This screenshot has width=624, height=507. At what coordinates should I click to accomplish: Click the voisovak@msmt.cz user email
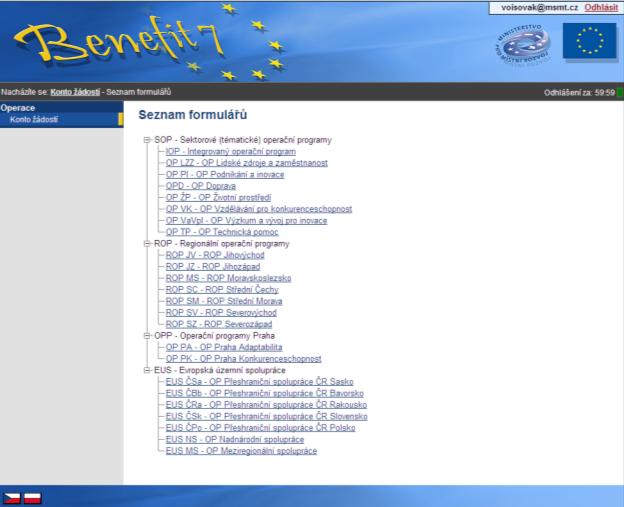click(x=539, y=8)
